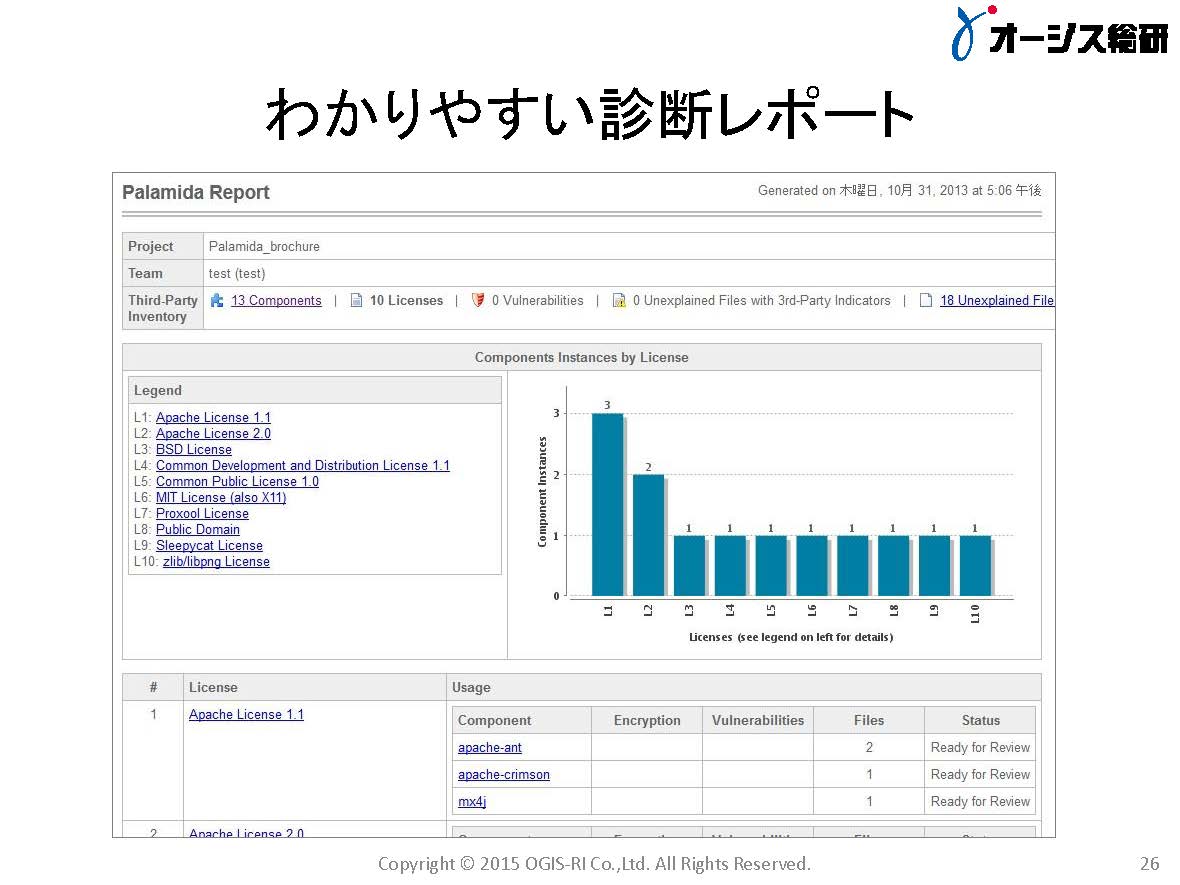Open Common Development and Distribution License 1.1
This screenshot has width=1180, height=885.
point(303,466)
